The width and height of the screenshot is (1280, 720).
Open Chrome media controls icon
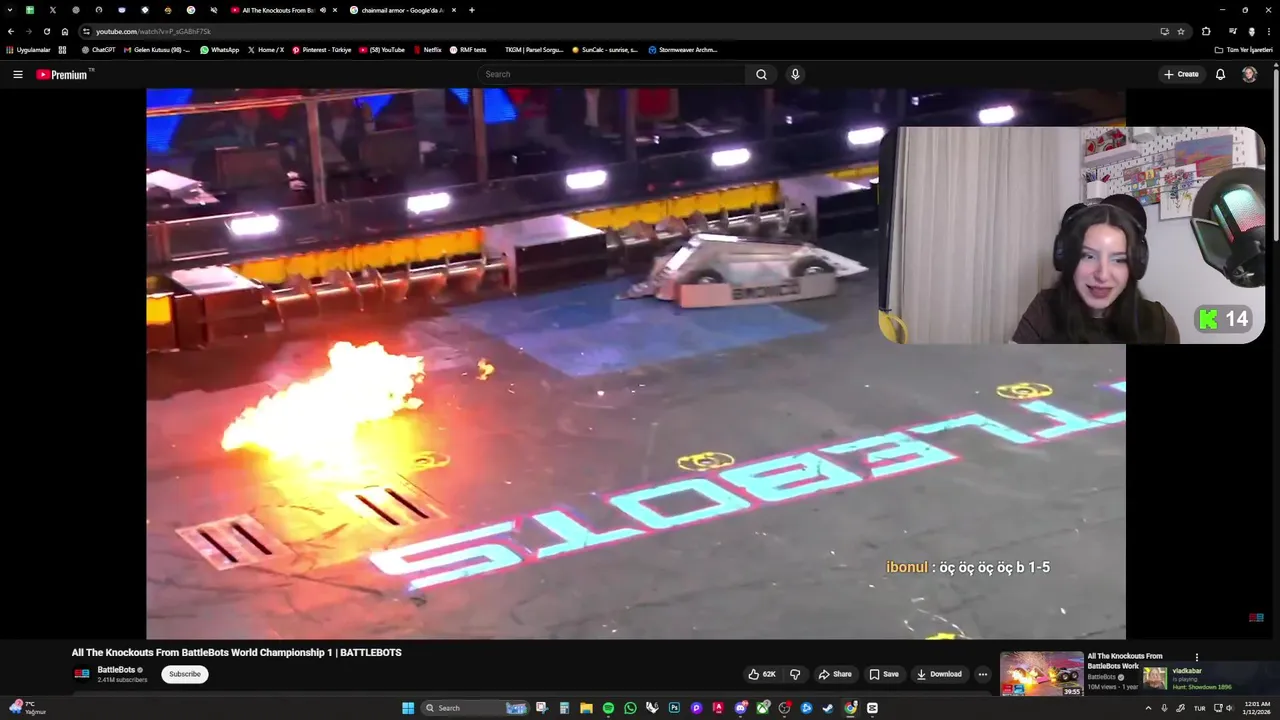pos(1233,31)
